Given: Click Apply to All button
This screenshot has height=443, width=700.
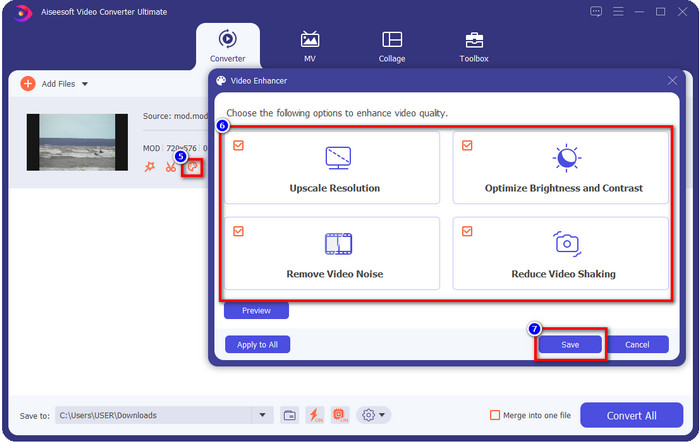Looking at the screenshot, I should [x=257, y=344].
